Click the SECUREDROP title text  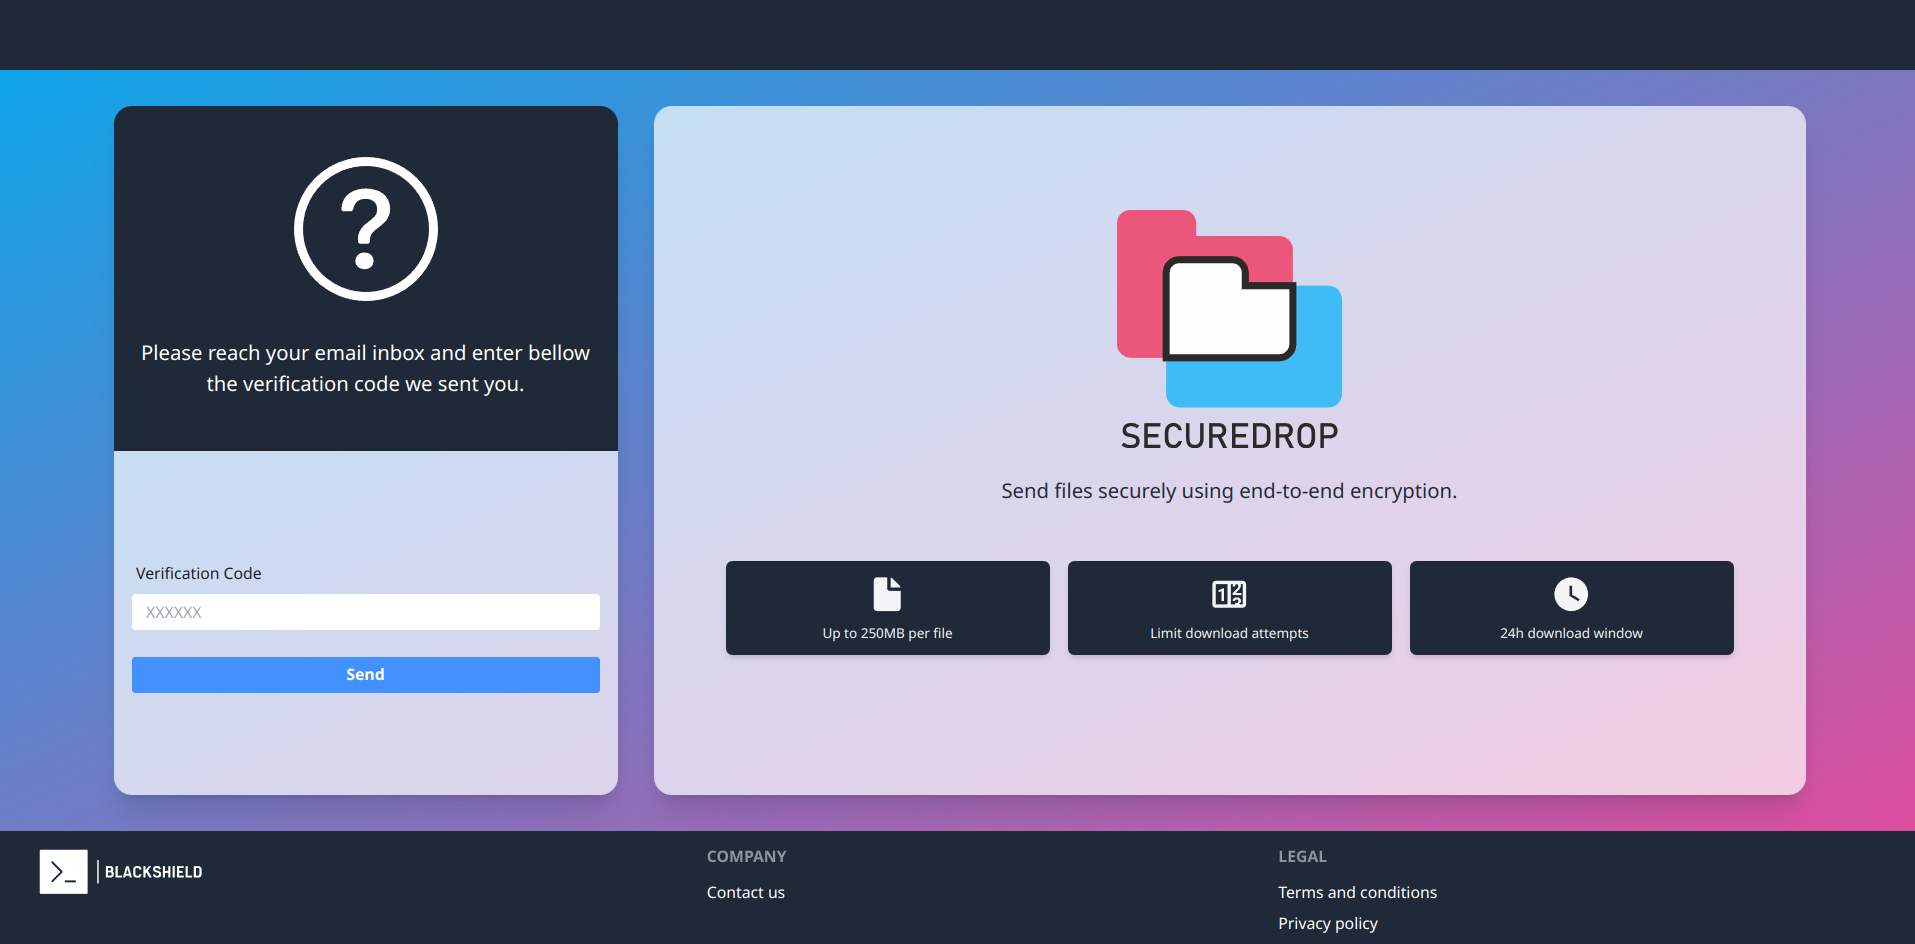point(1229,436)
